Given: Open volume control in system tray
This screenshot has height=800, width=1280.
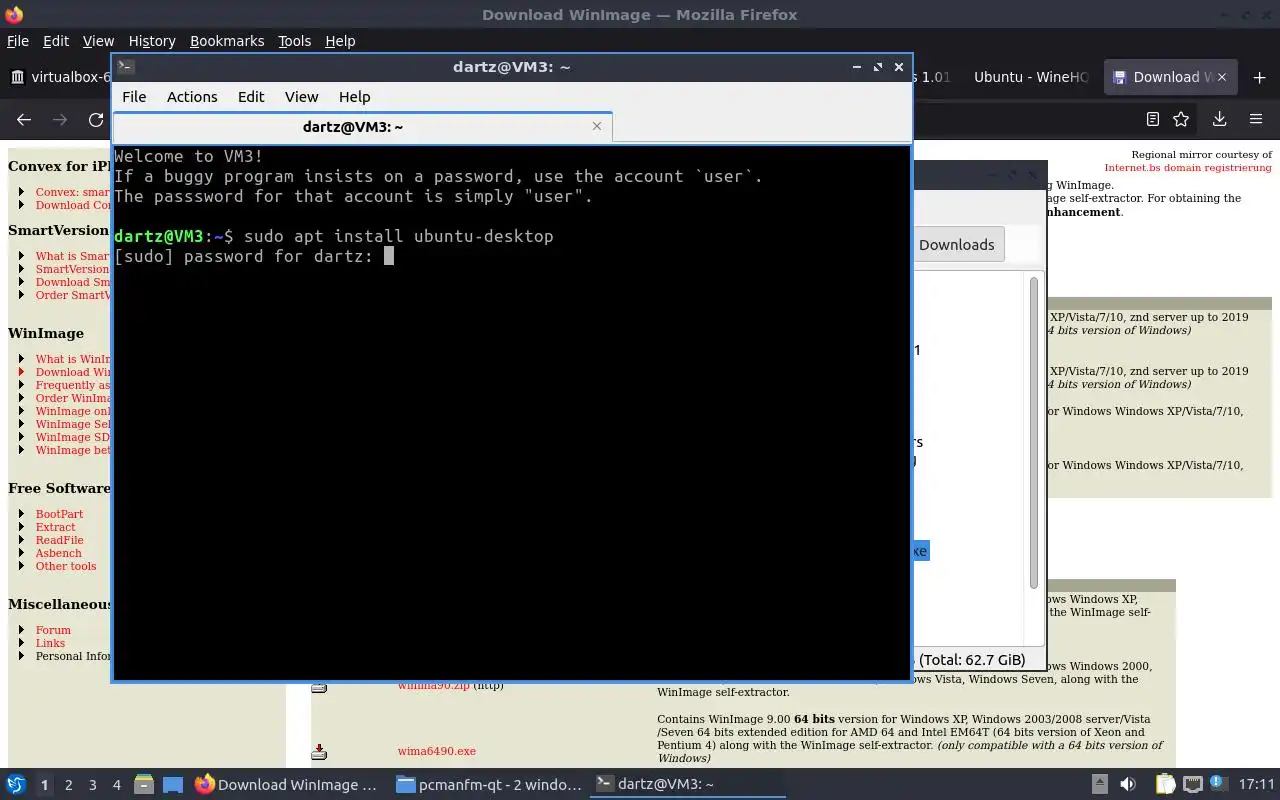Looking at the screenshot, I should (x=1128, y=785).
